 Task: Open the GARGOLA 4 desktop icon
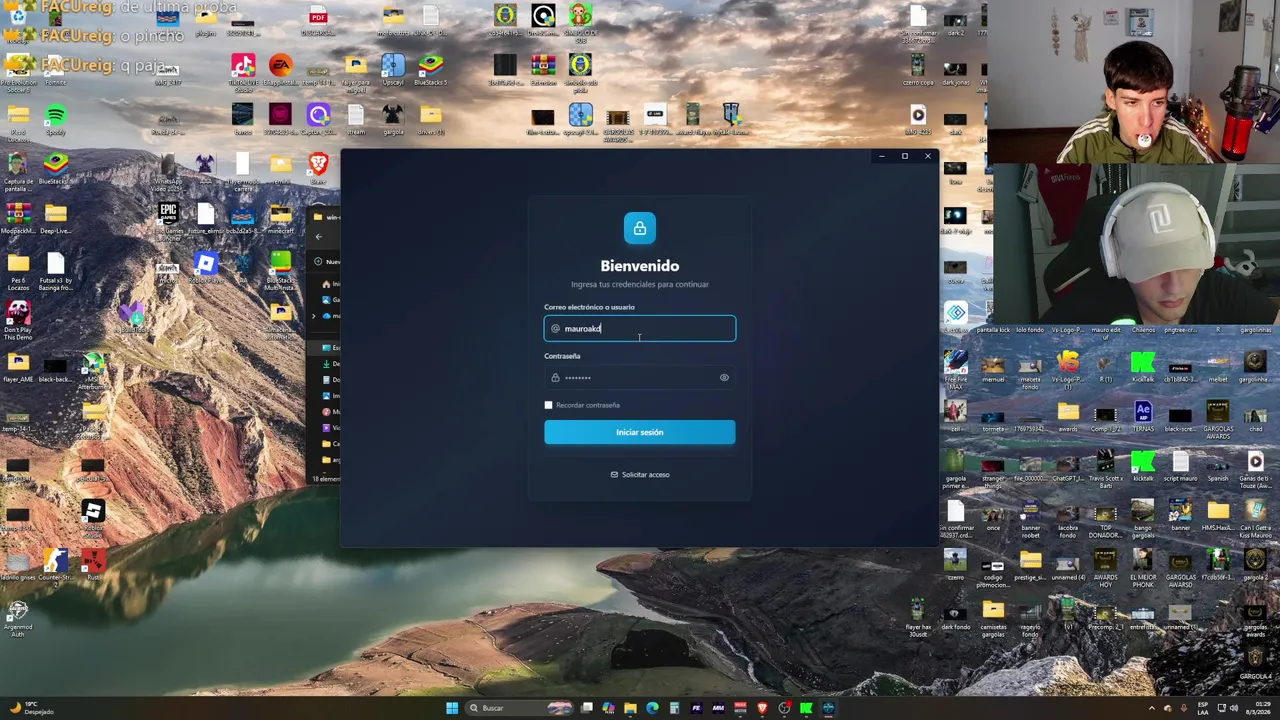(x=1256, y=664)
